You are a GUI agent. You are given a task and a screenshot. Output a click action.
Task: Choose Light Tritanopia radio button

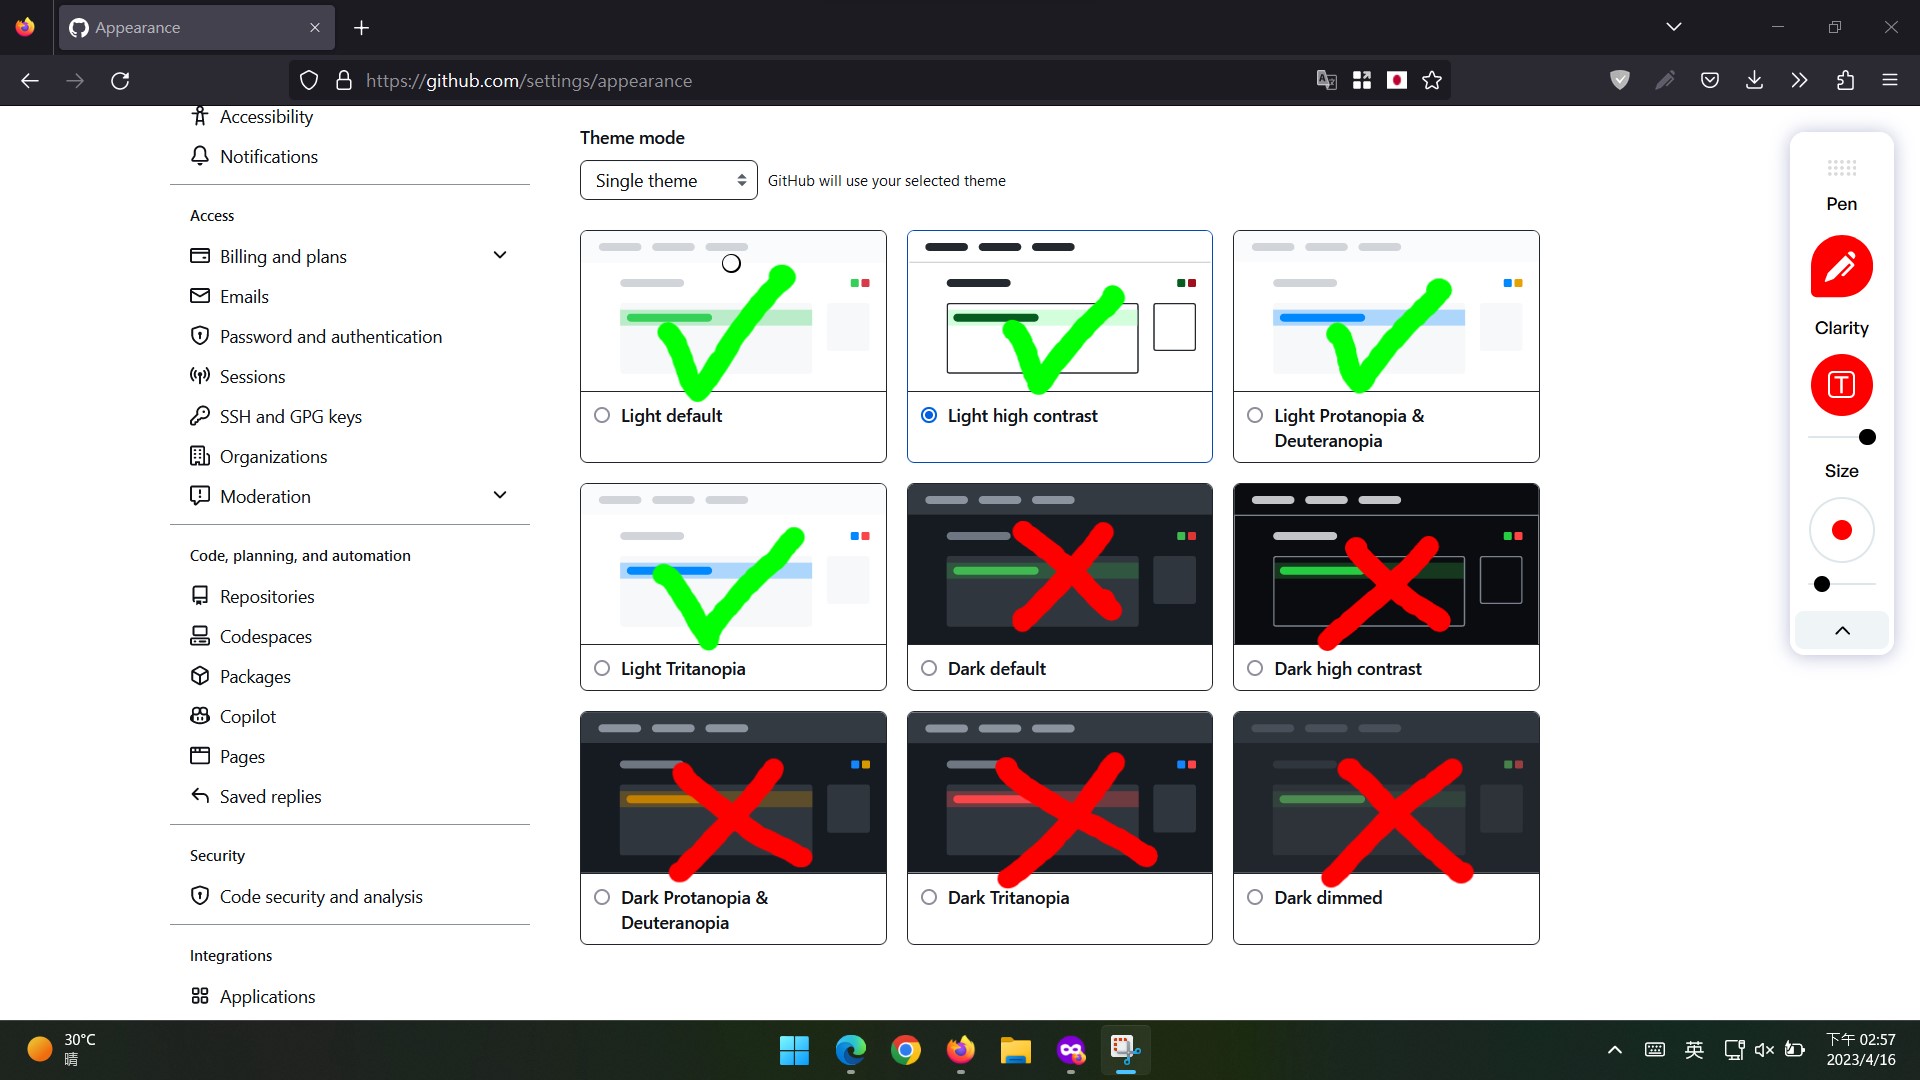pos(602,668)
